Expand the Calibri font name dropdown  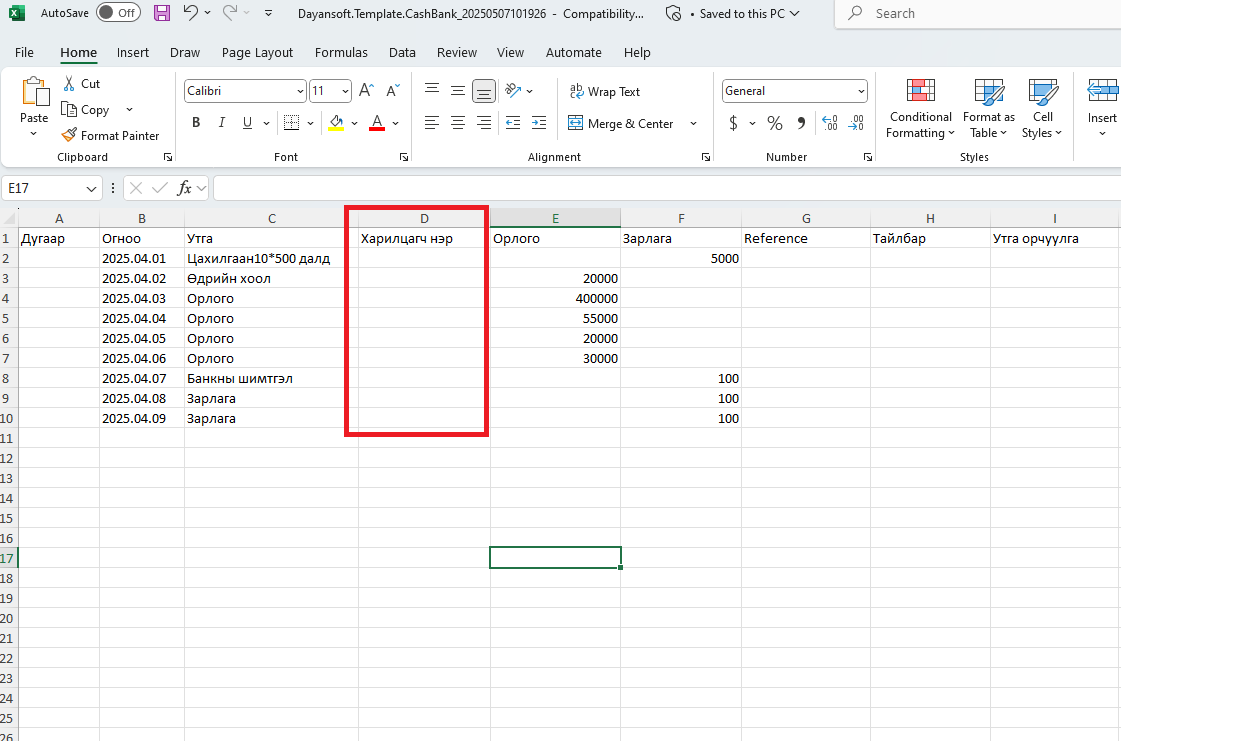pyautogui.click(x=300, y=91)
